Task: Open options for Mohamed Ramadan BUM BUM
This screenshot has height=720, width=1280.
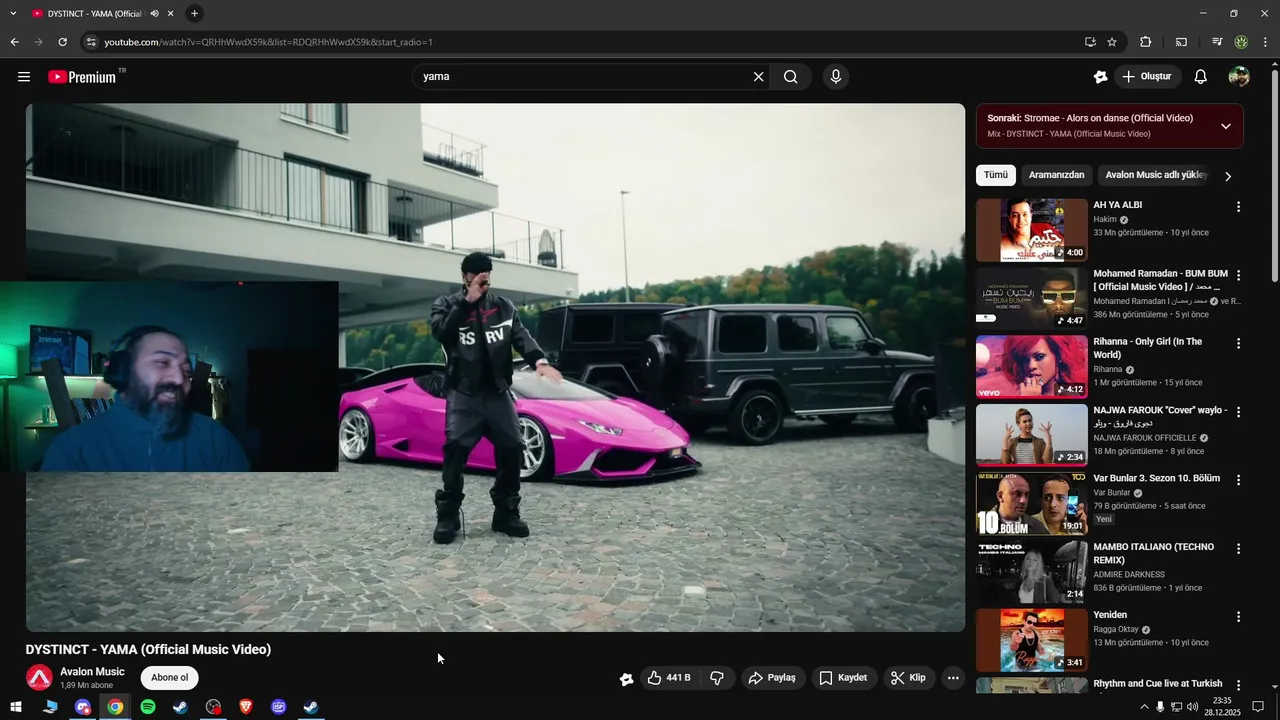Action: 1238,275
